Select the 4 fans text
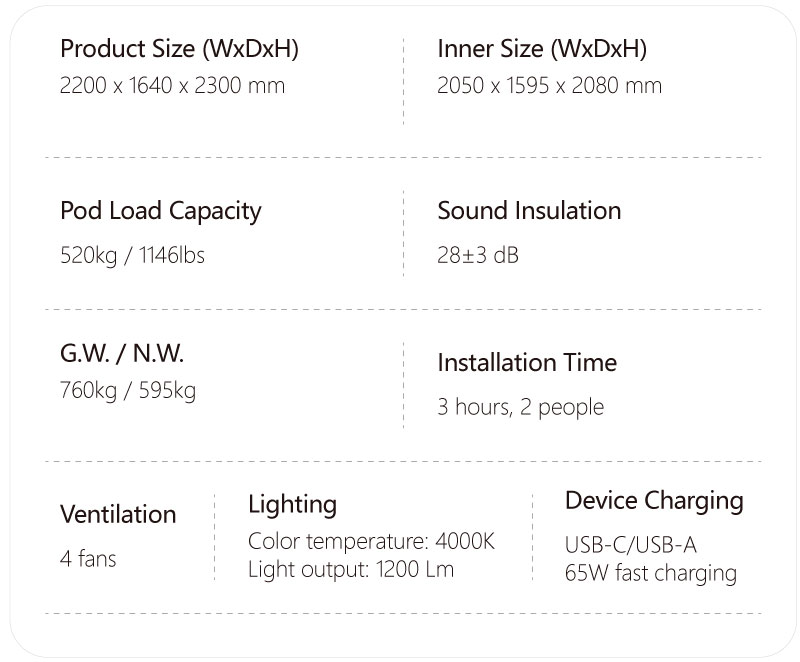 pyautogui.click(x=88, y=559)
